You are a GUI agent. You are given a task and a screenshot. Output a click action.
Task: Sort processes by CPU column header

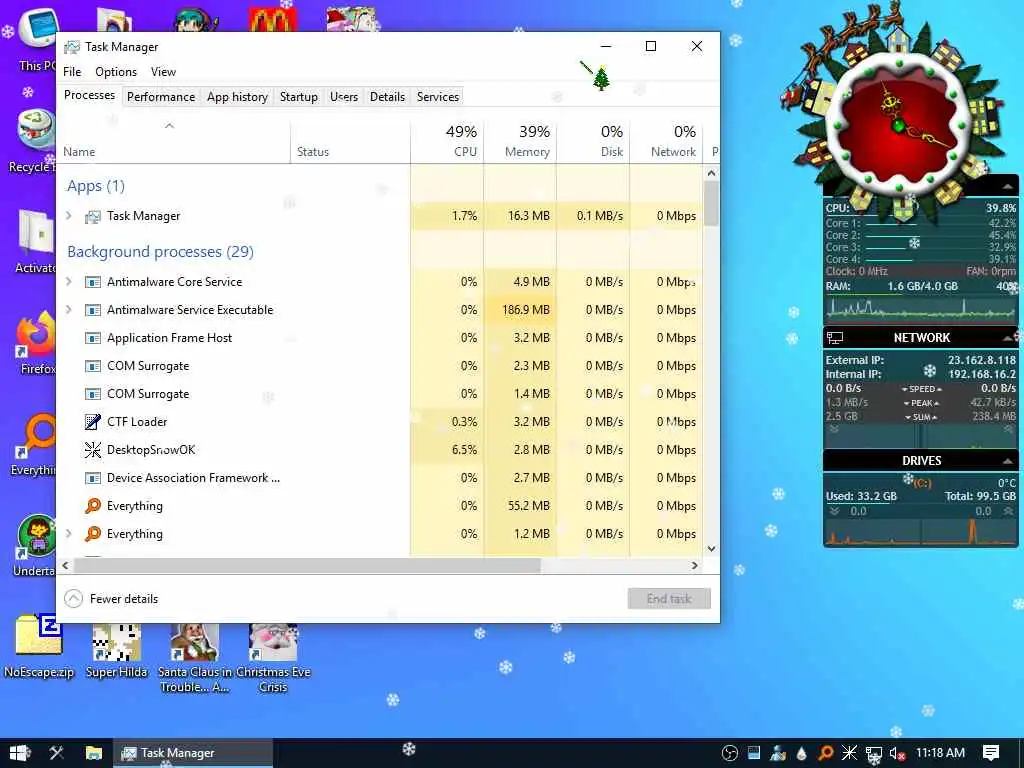click(447, 142)
